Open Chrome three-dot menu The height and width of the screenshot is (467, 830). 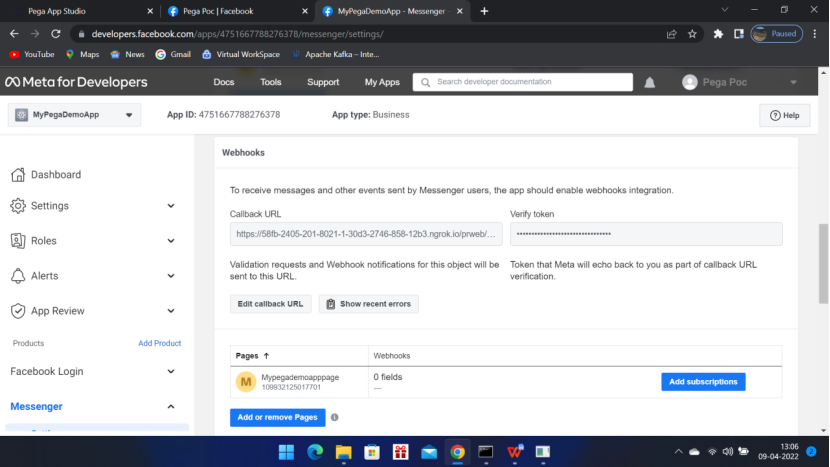(815, 34)
